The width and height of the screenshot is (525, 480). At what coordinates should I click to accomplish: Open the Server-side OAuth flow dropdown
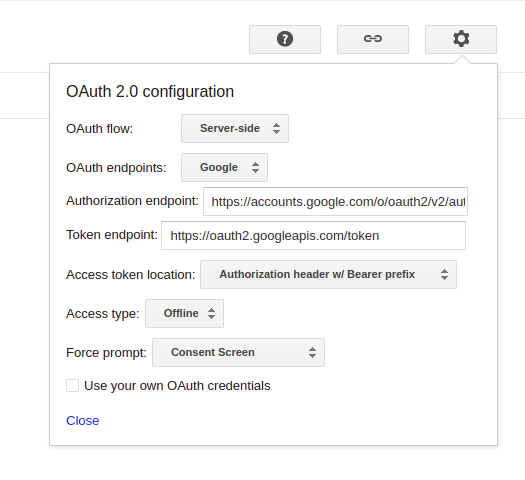click(x=235, y=129)
